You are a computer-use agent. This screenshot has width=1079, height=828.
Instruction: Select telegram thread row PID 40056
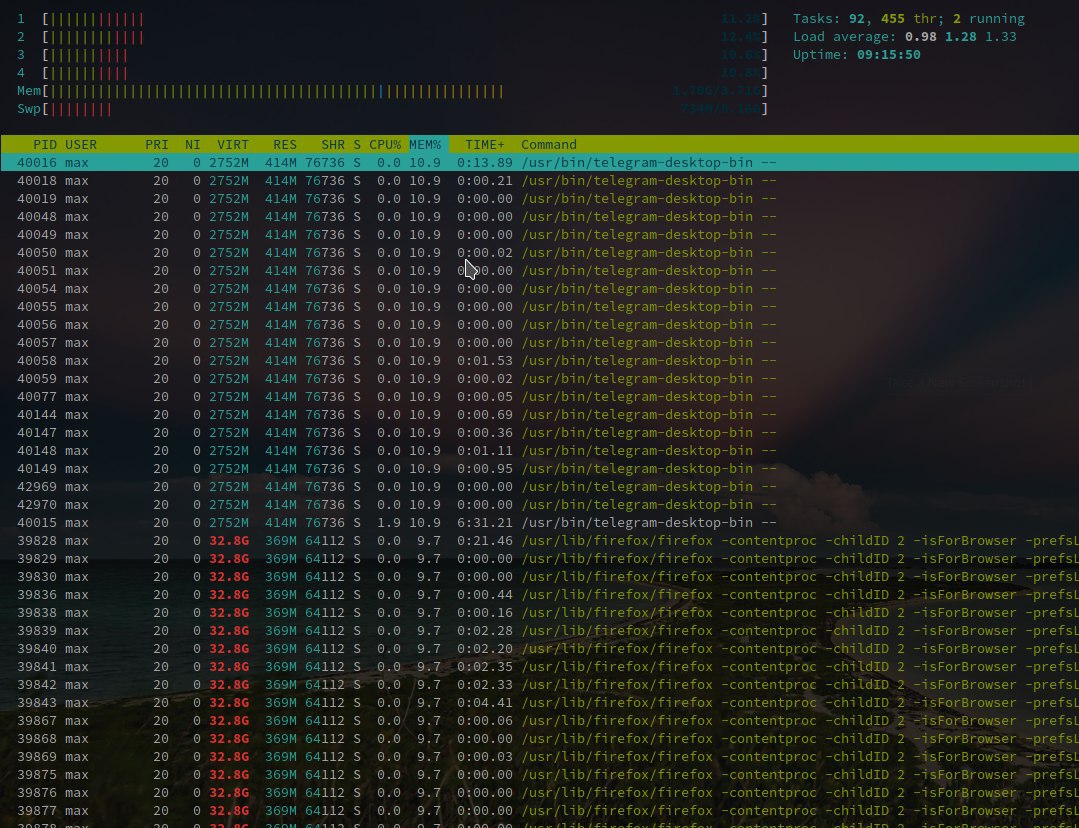click(540, 325)
